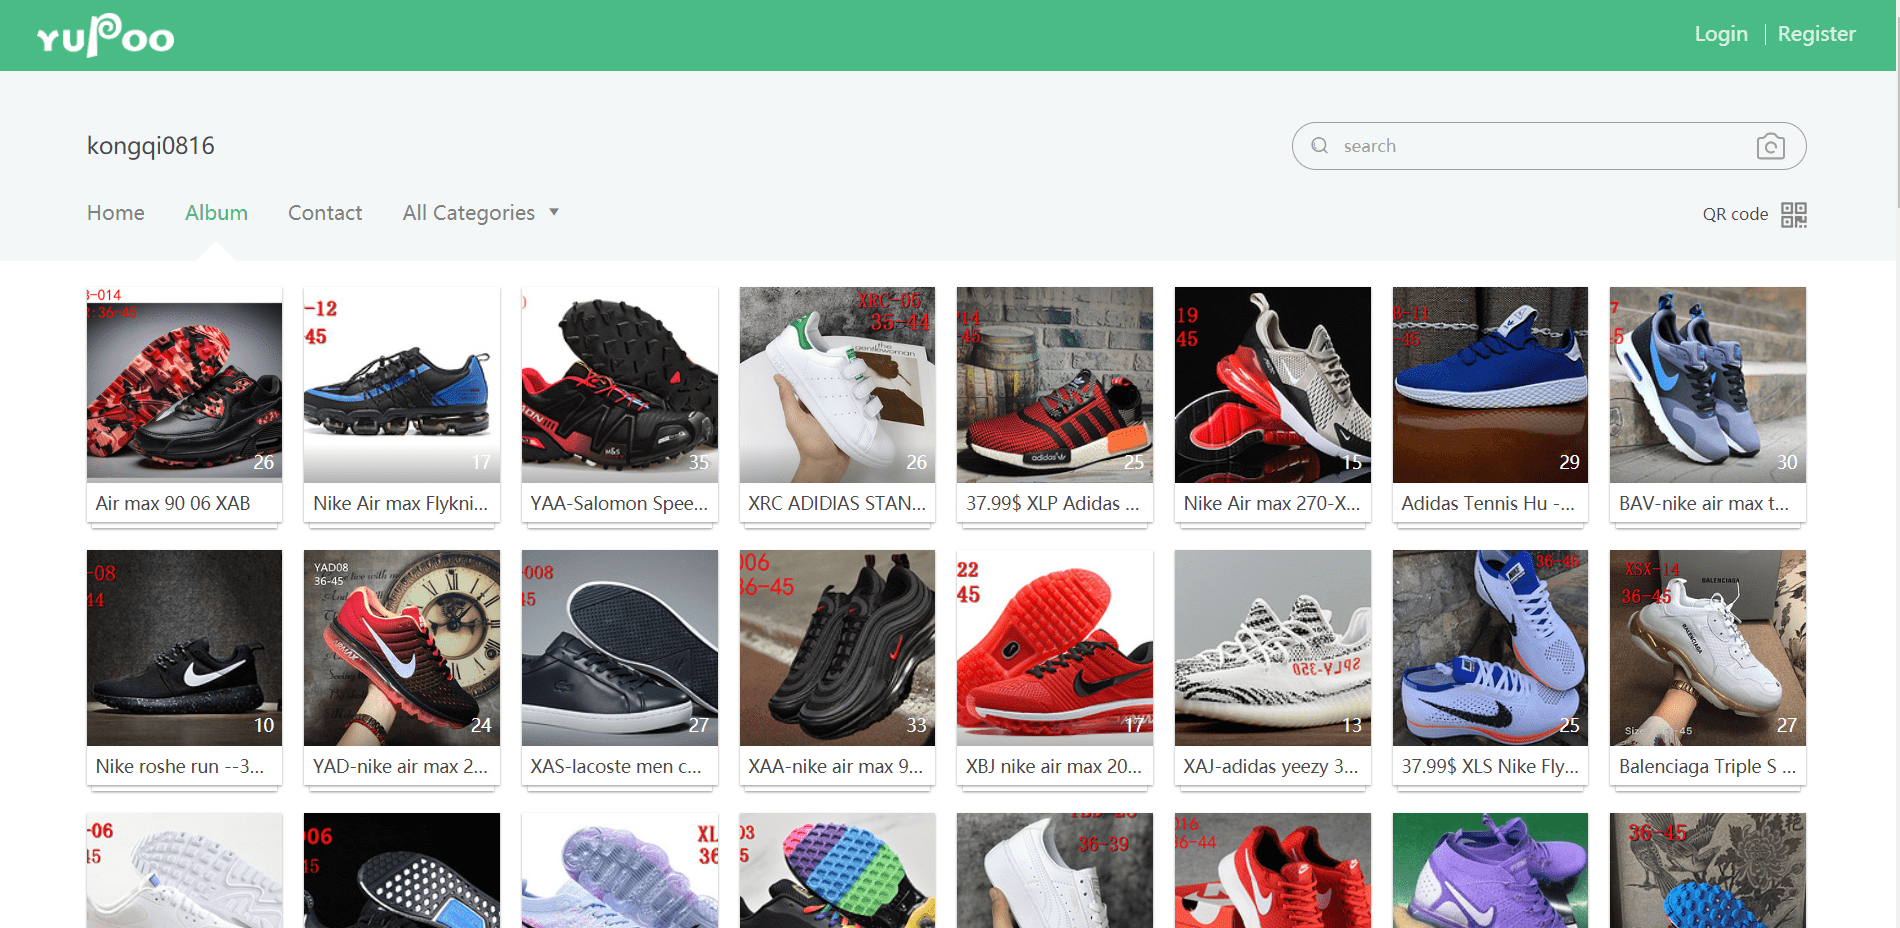
Task: Click the Login link
Action: tap(1721, 34)
